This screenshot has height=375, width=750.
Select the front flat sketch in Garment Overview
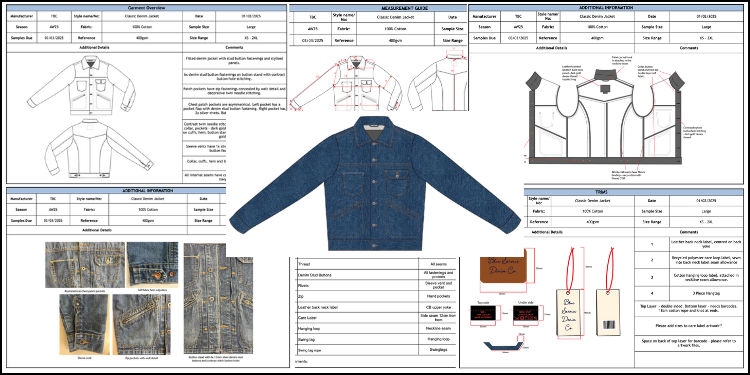pyautogui.click(x=82, y=85)
